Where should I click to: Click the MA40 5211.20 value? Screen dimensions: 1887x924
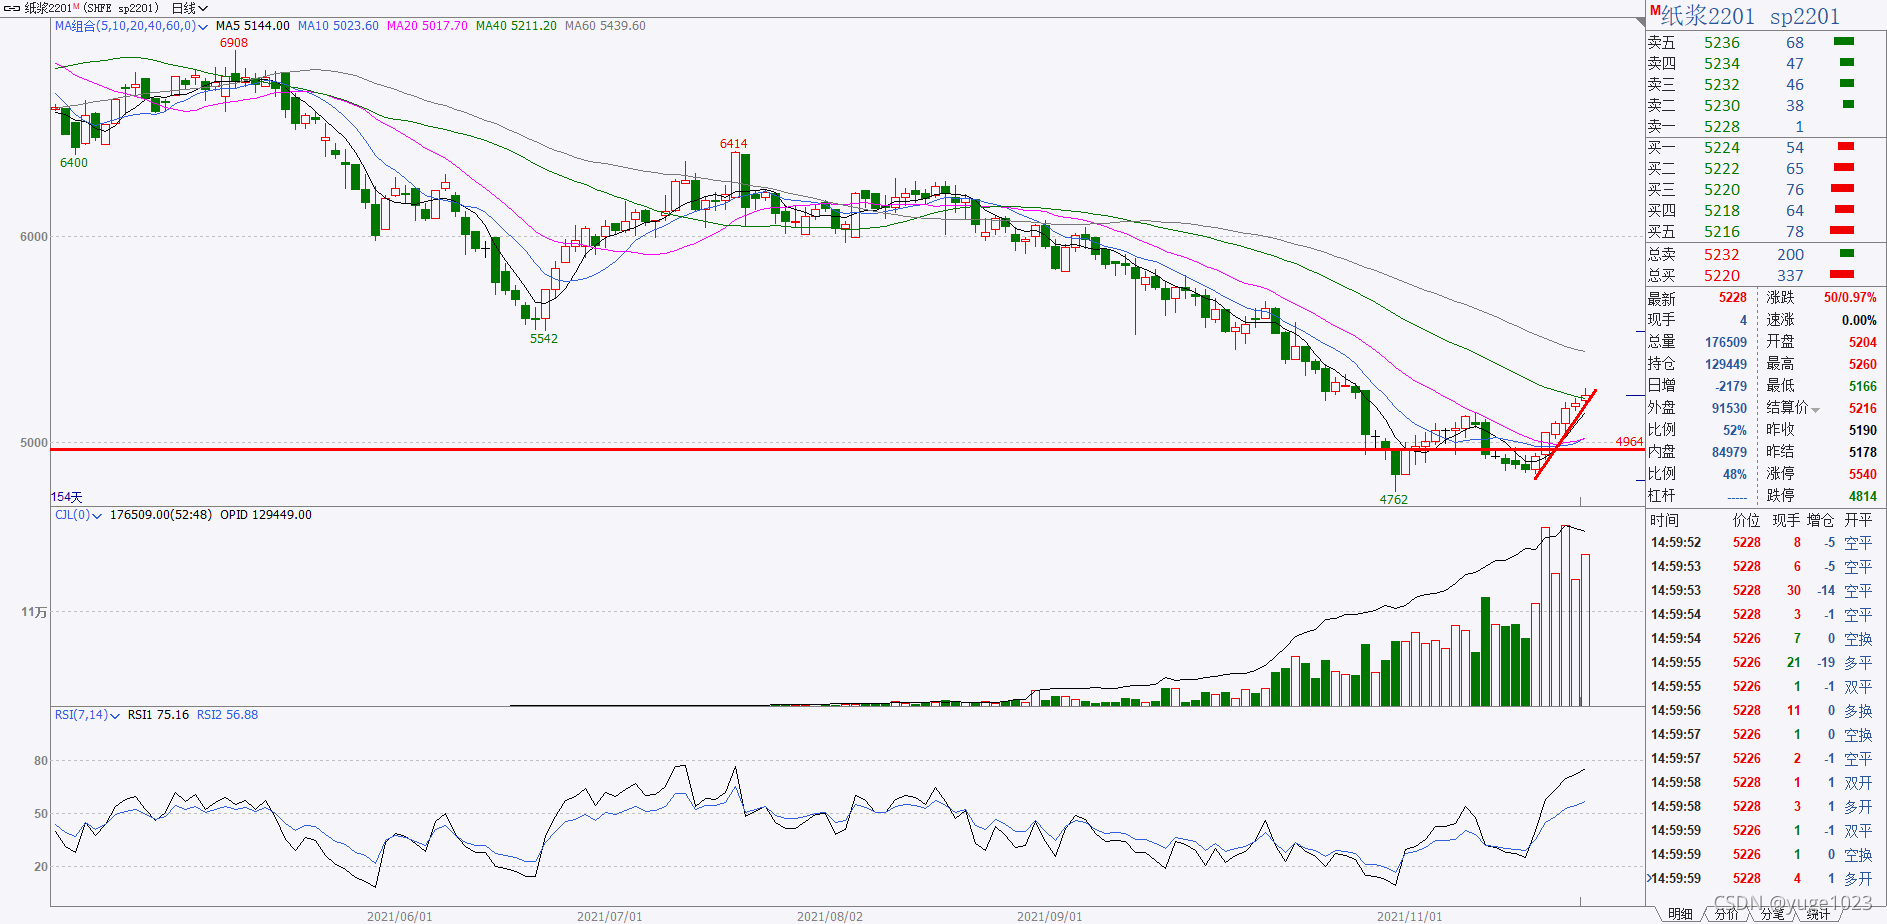pos(516,26)
